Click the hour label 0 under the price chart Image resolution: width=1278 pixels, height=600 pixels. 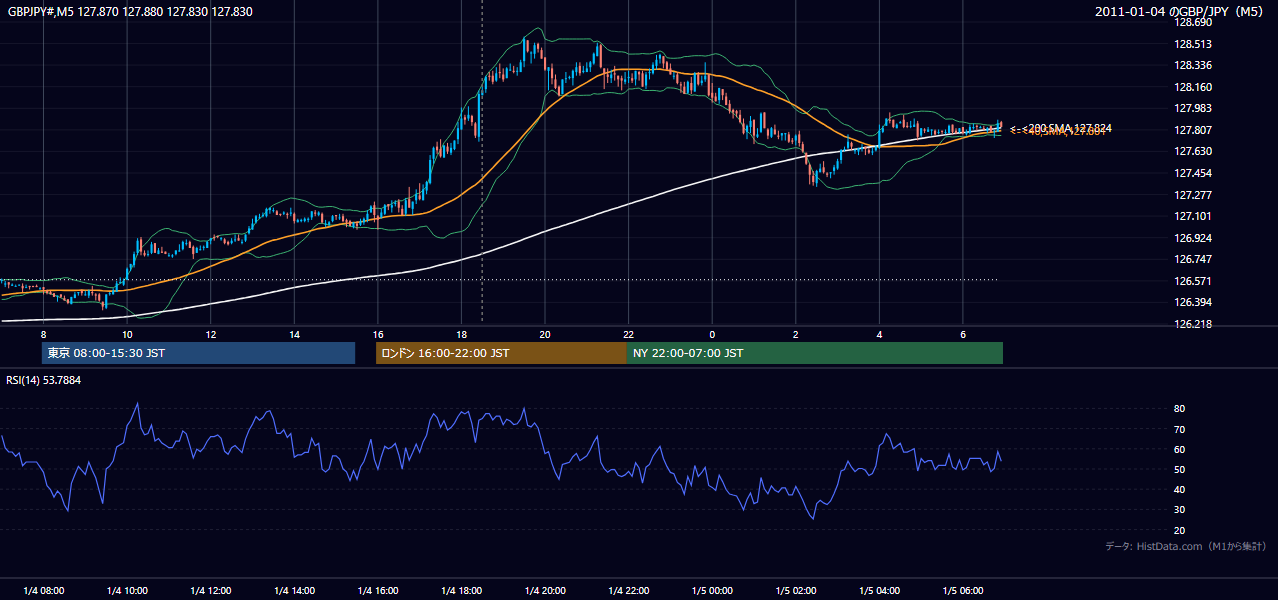[712, 334]
